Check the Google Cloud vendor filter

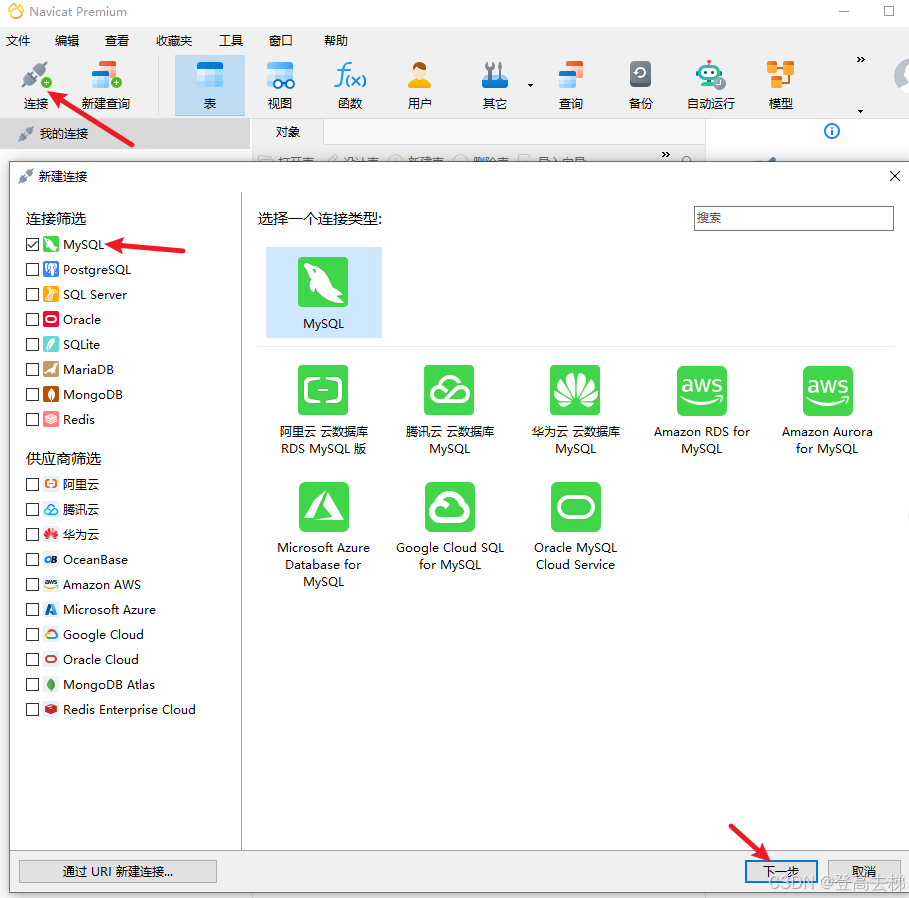pyautogui.click(x=32, y=634)
